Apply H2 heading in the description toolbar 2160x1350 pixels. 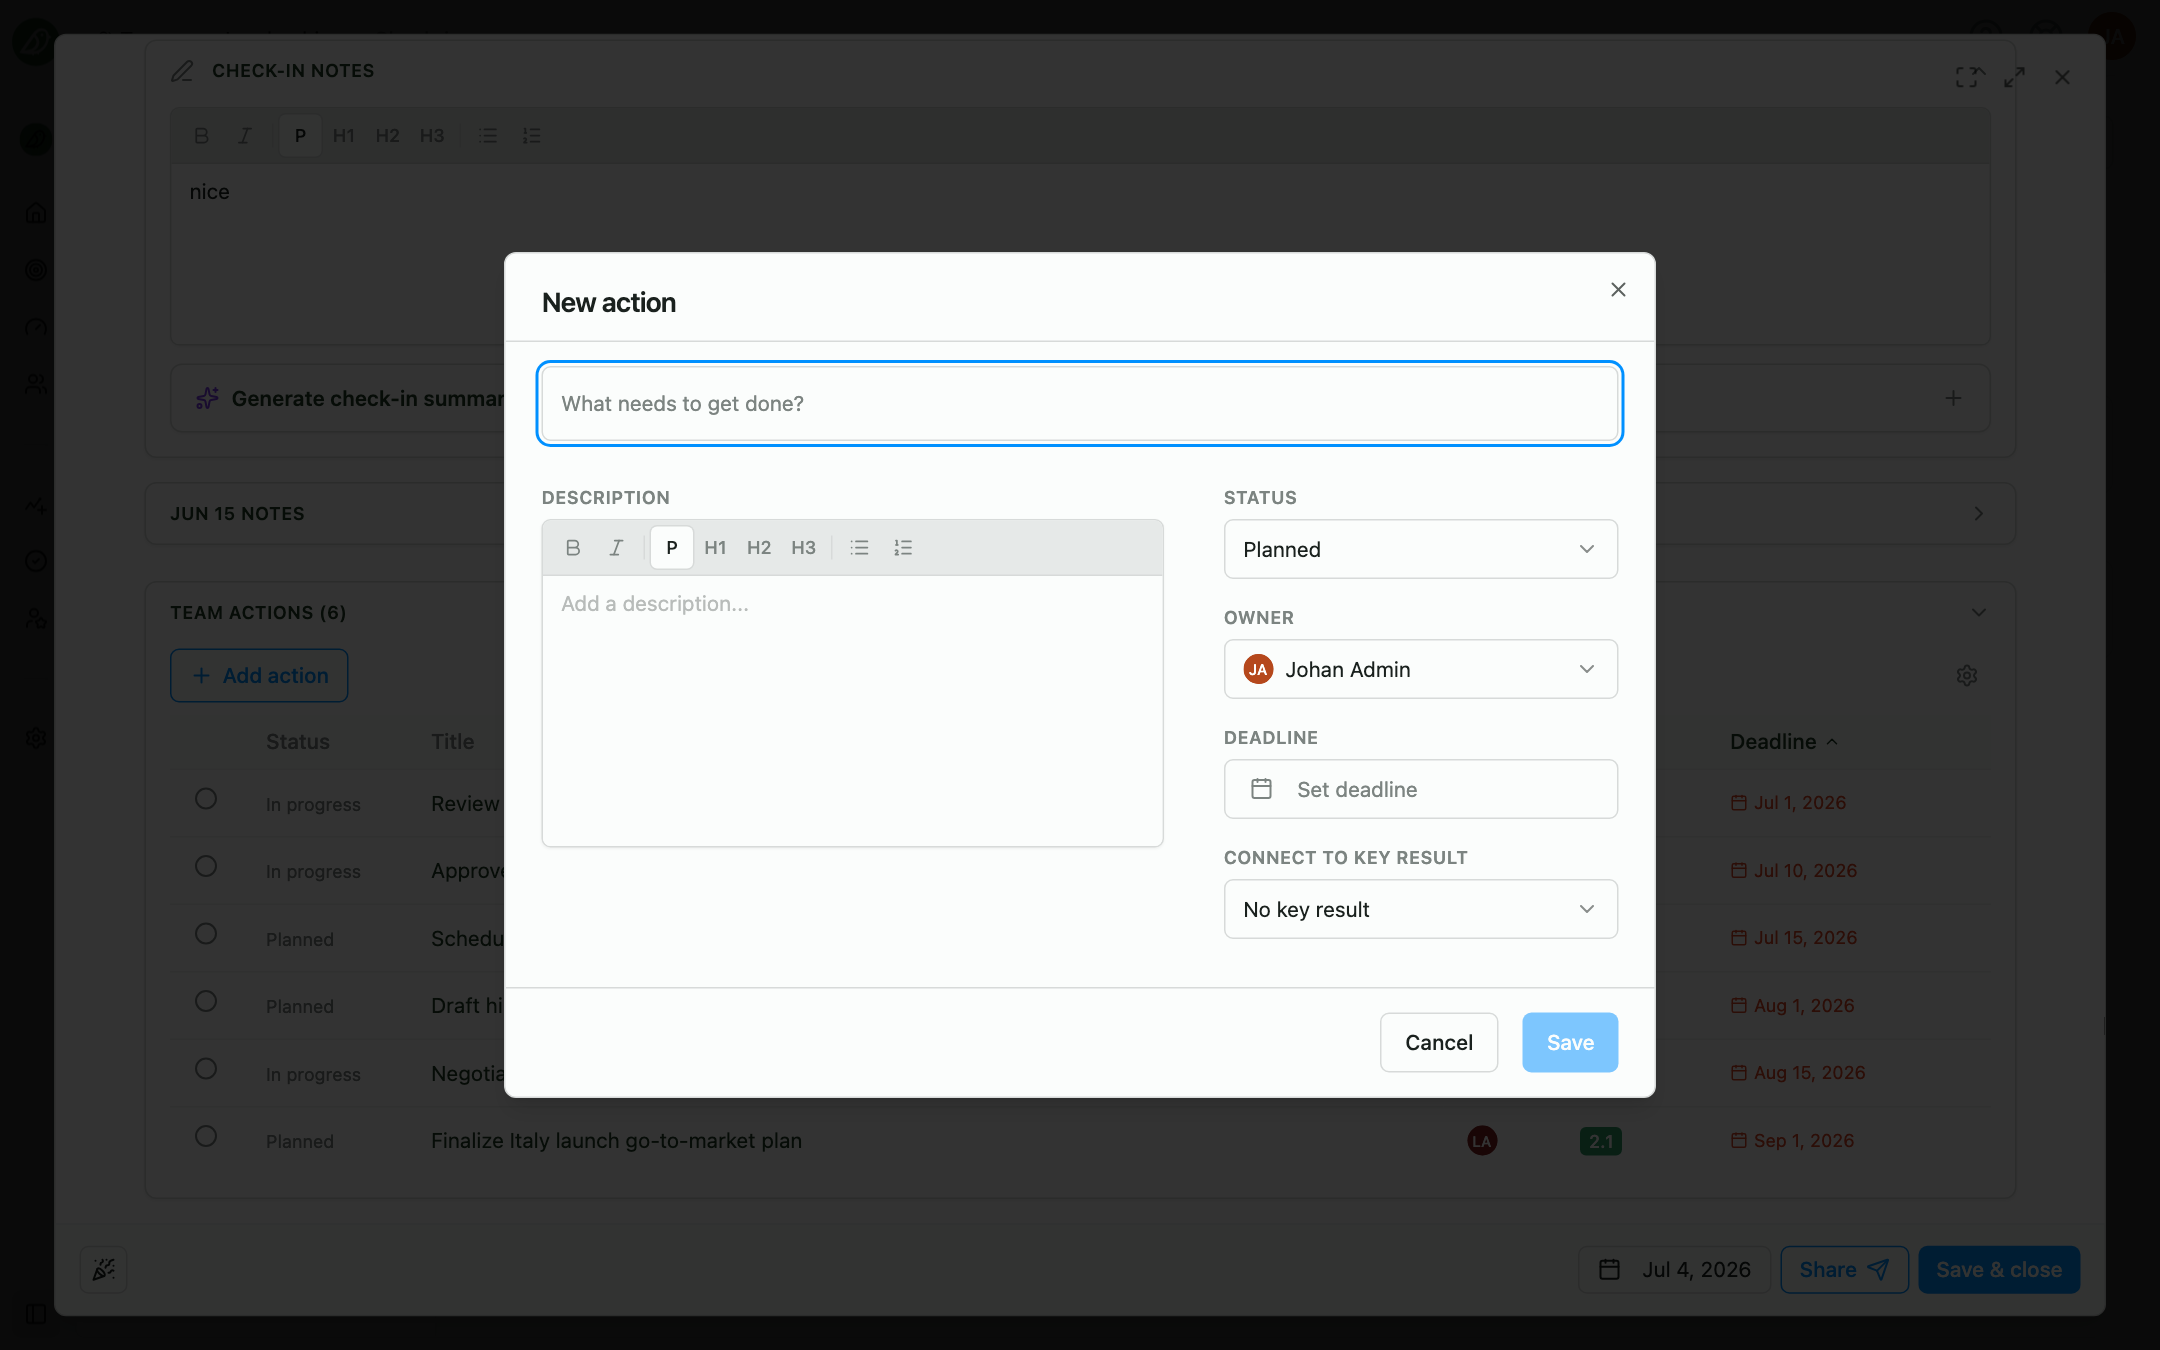759,548
